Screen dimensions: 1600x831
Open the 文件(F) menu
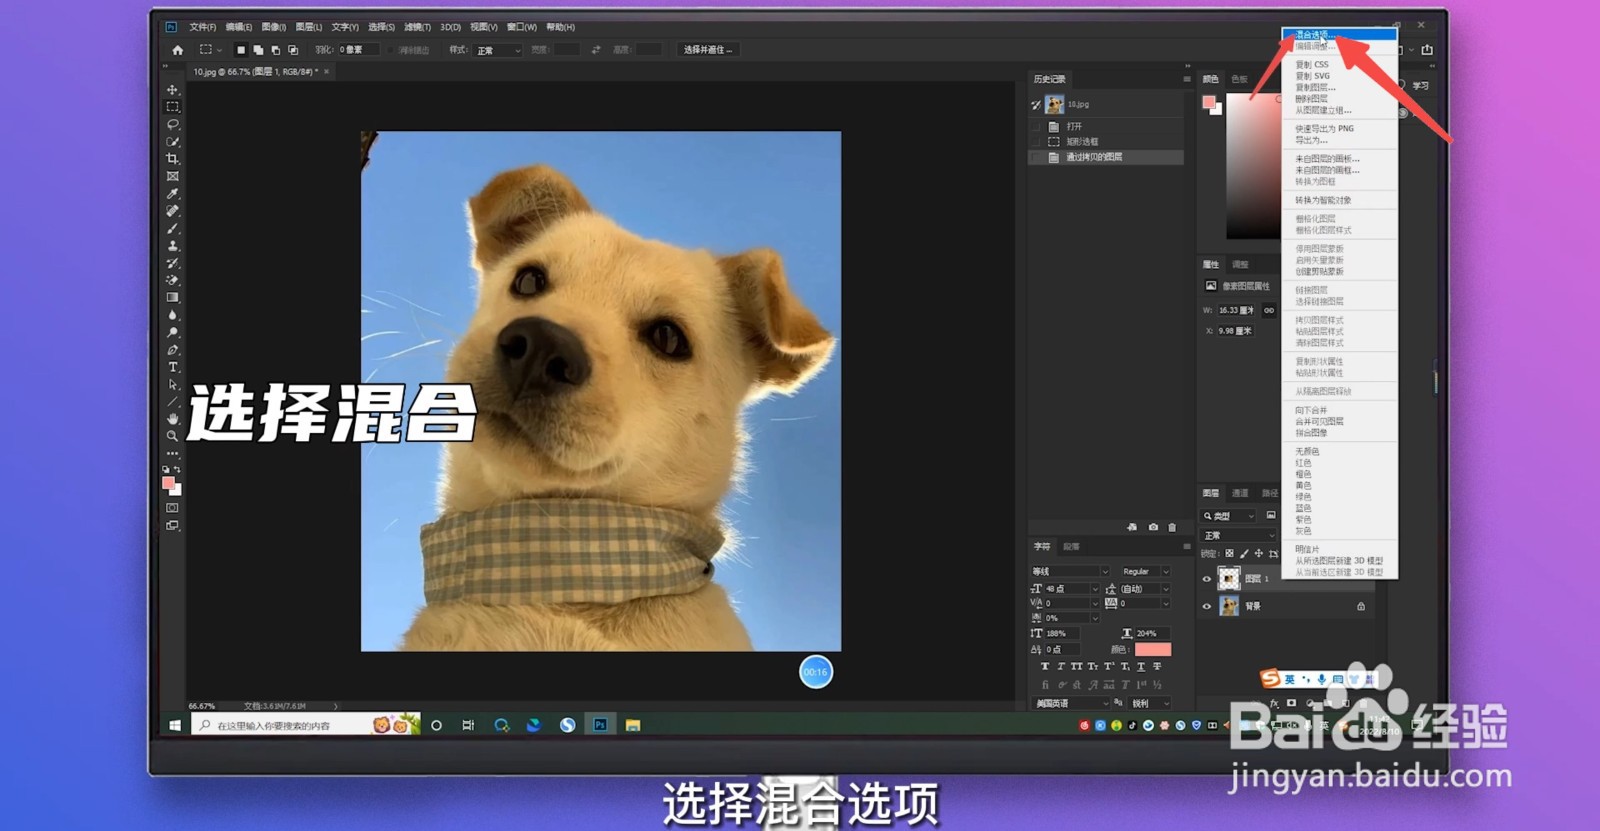pos(203,27)
